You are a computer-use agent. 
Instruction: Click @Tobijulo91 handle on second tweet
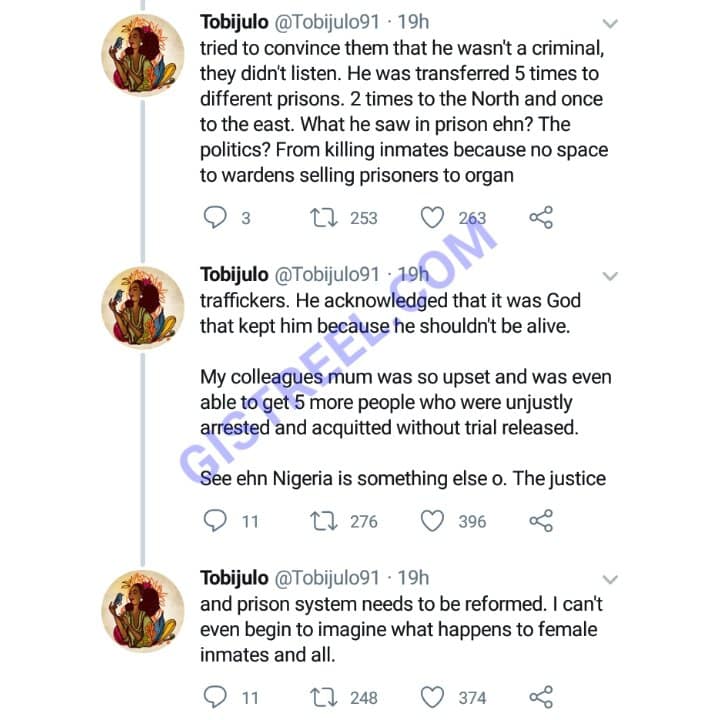(326, 275)
